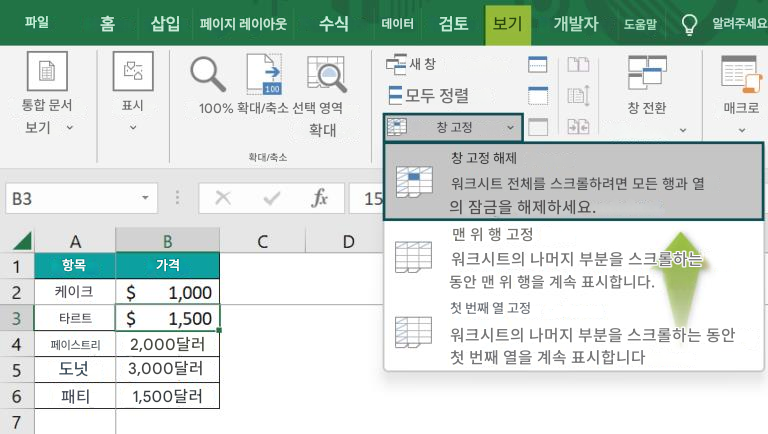The image size is (768, 434).
Task: Choose 첫 번째 열 고정 option
Action: tap(574, 333)
